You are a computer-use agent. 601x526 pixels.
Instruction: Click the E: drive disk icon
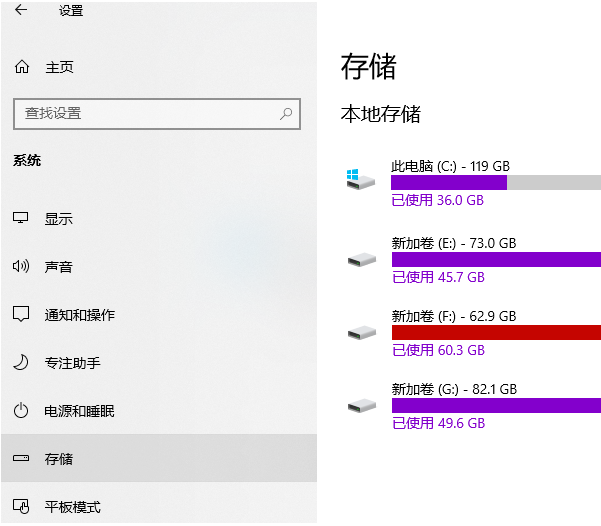(361, 259)
